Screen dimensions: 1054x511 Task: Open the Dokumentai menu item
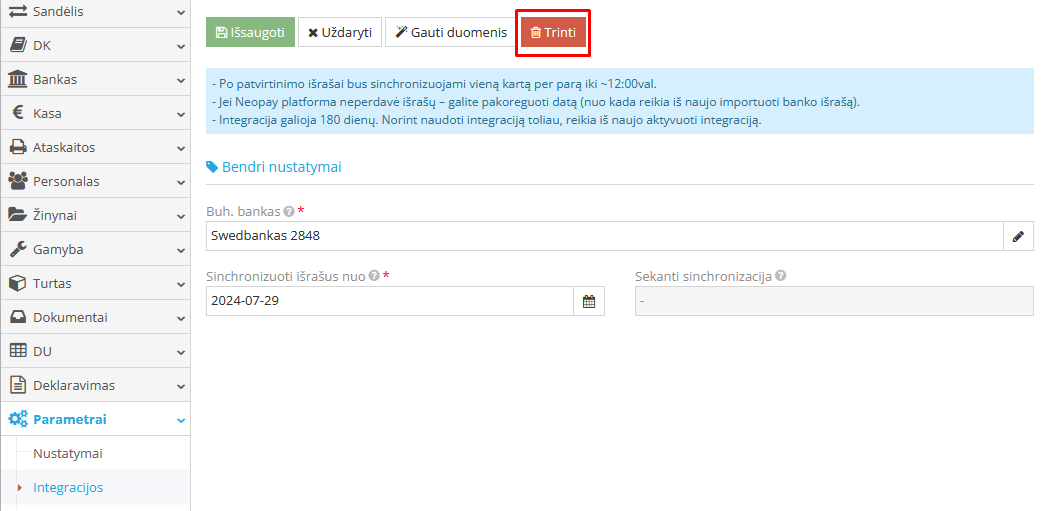(70, 317)
